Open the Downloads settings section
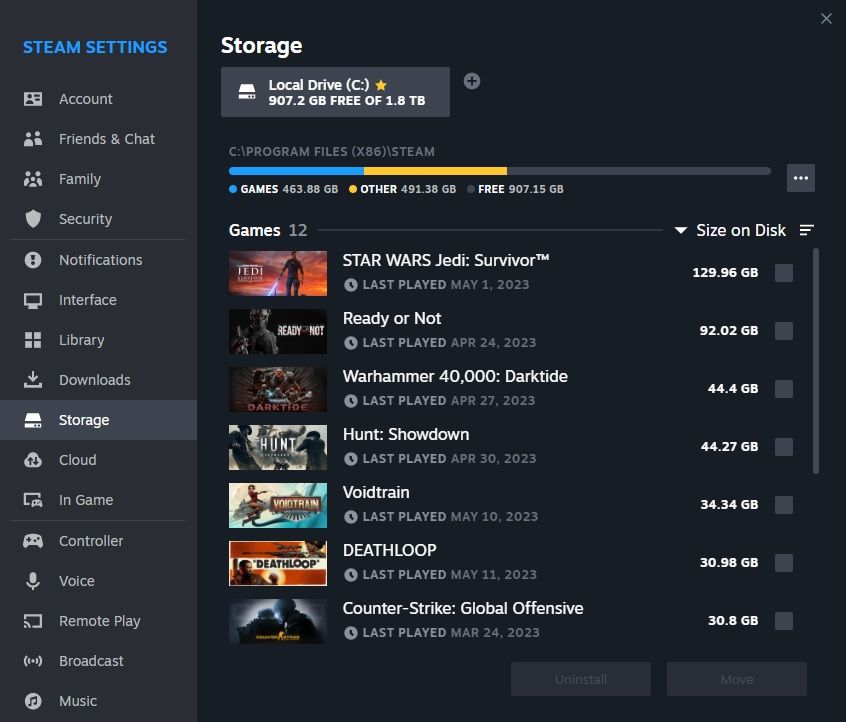 (95, 380)
